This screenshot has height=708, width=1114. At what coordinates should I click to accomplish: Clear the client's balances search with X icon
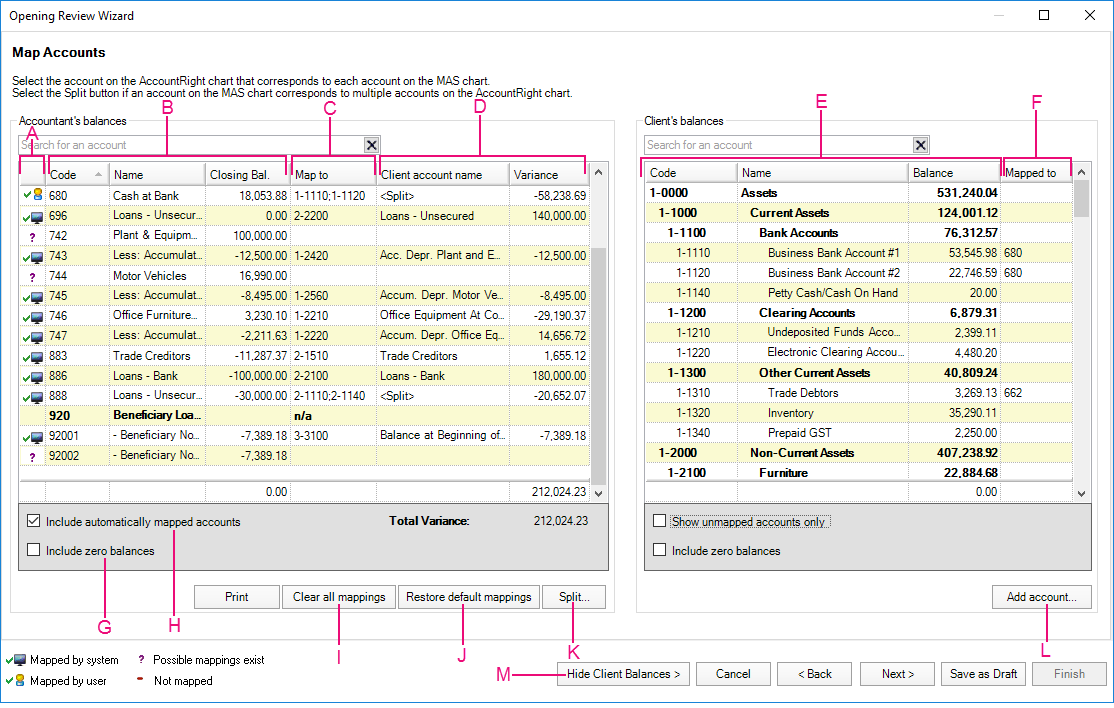pyautogui.click(x=921, y=145)
